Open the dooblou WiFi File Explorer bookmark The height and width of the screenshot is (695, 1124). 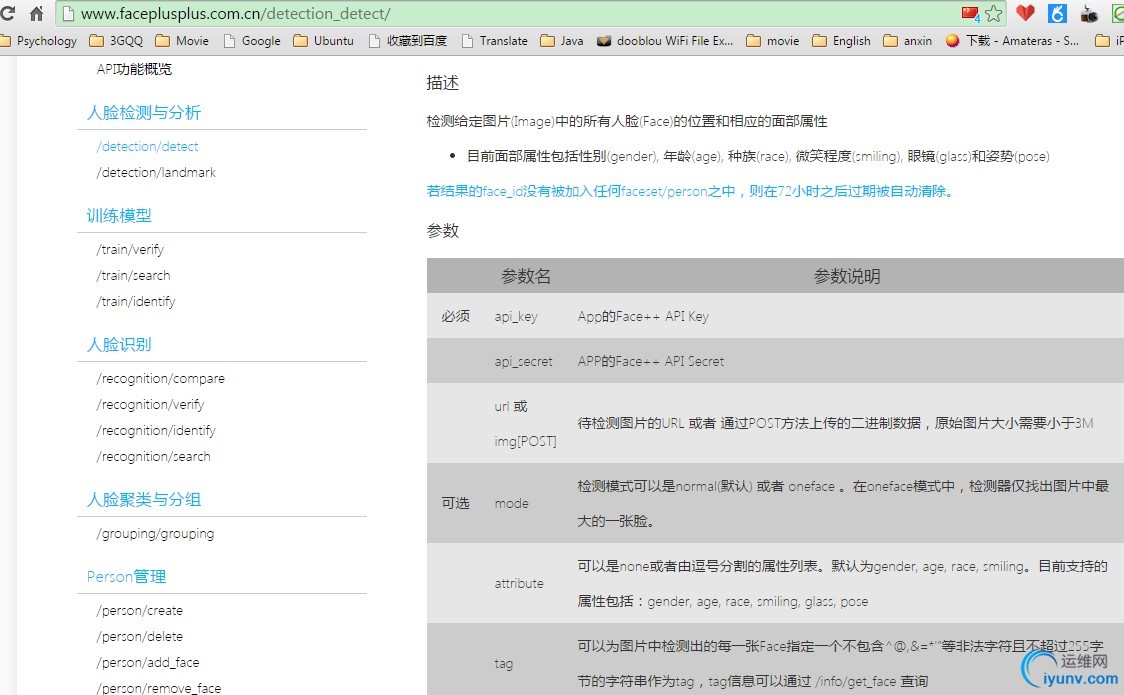tap(665, 41)
